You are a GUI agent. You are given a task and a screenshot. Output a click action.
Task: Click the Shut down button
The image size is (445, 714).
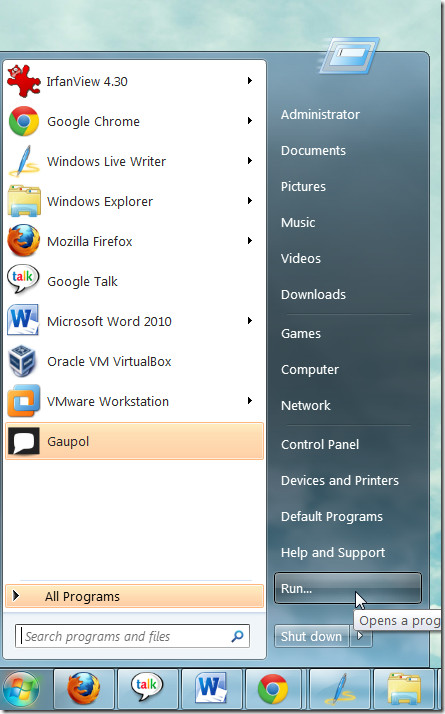(312, 636)
